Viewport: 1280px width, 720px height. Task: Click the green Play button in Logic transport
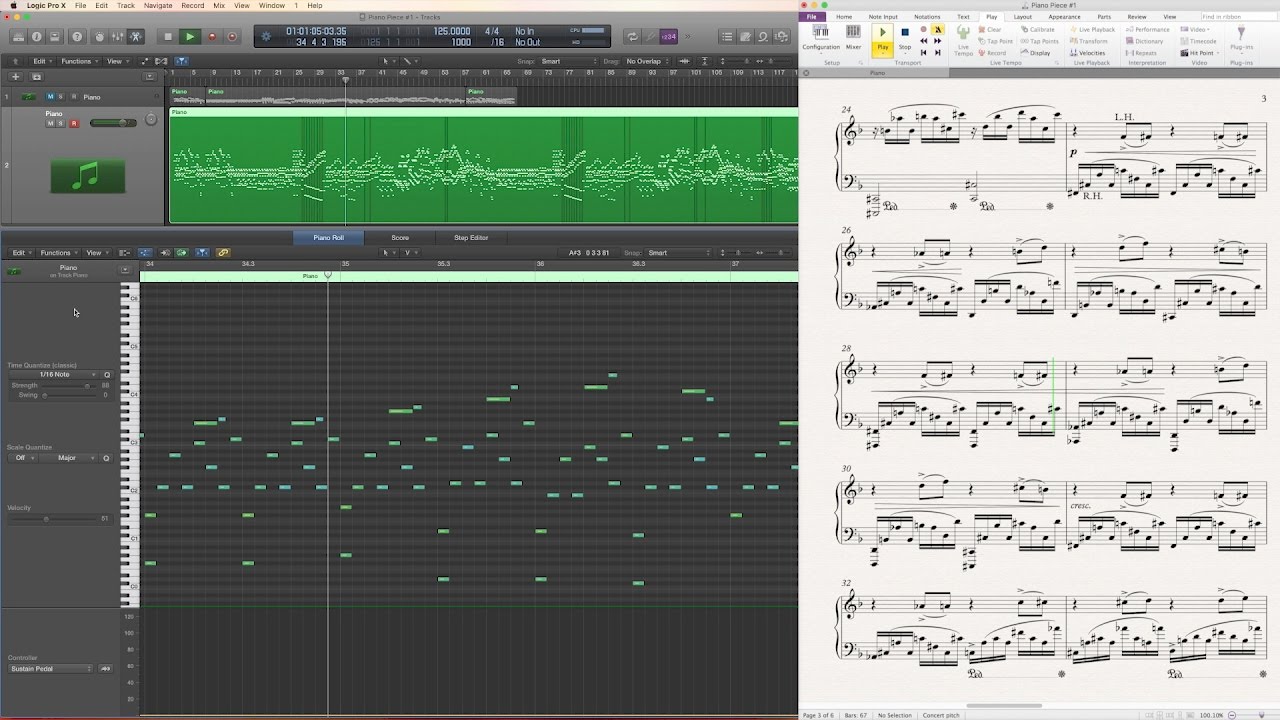click(x=189, y=37)
